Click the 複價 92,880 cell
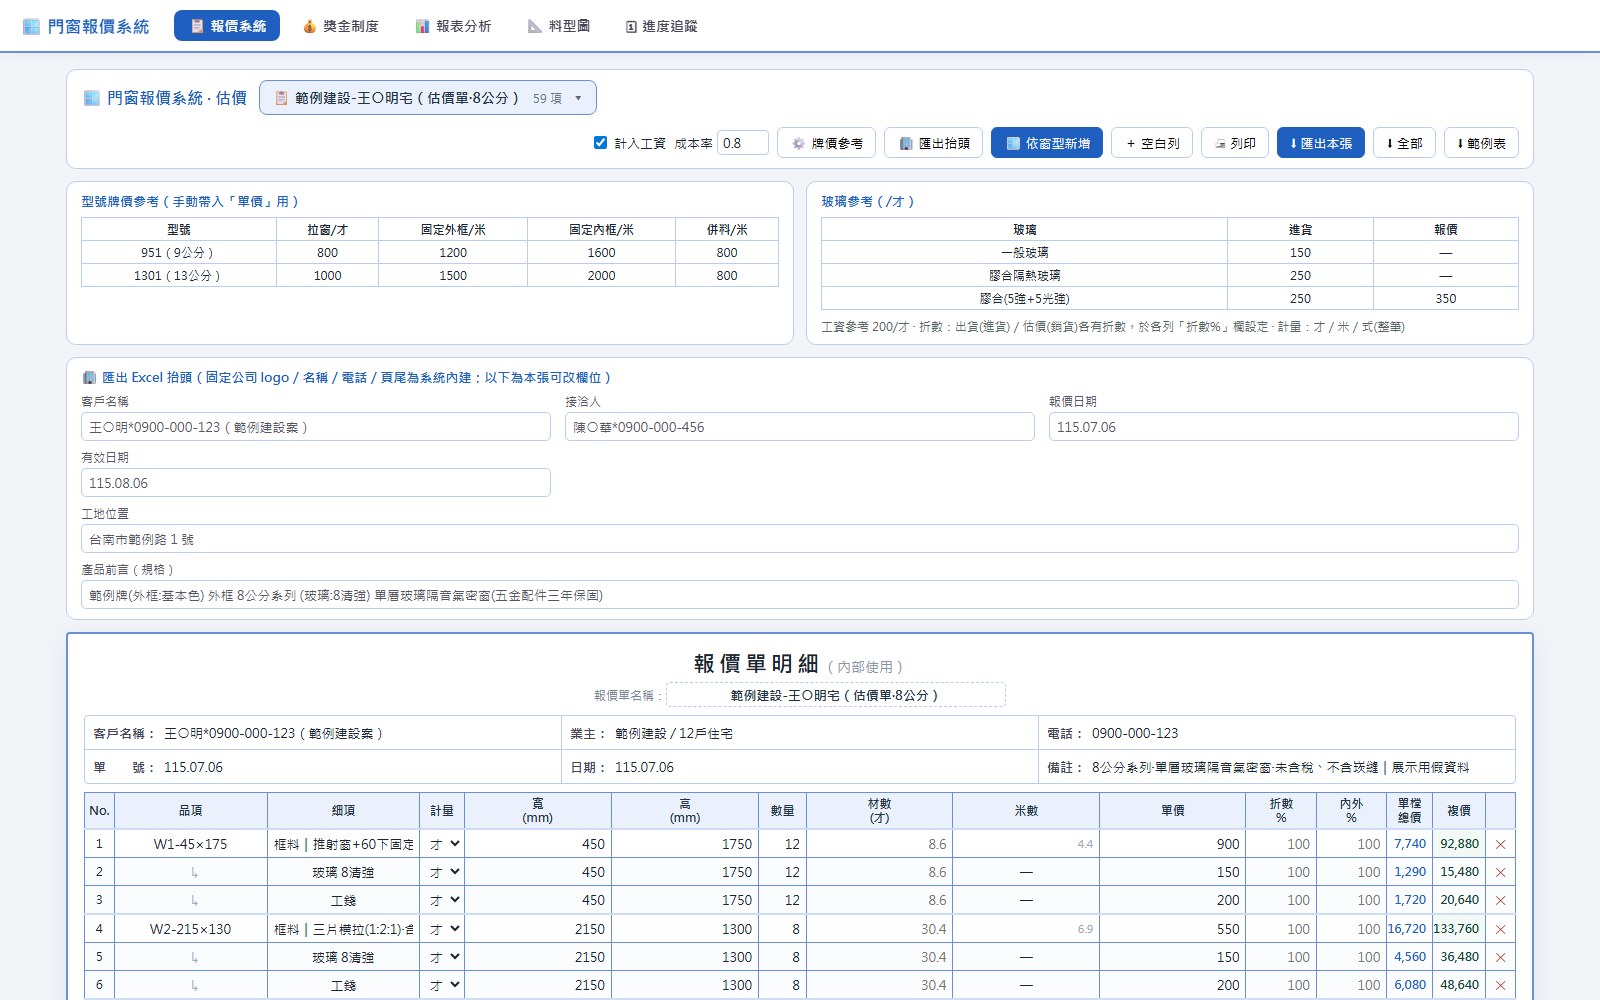This screenshot has width=1600, height=1000. pos(1459,844)
